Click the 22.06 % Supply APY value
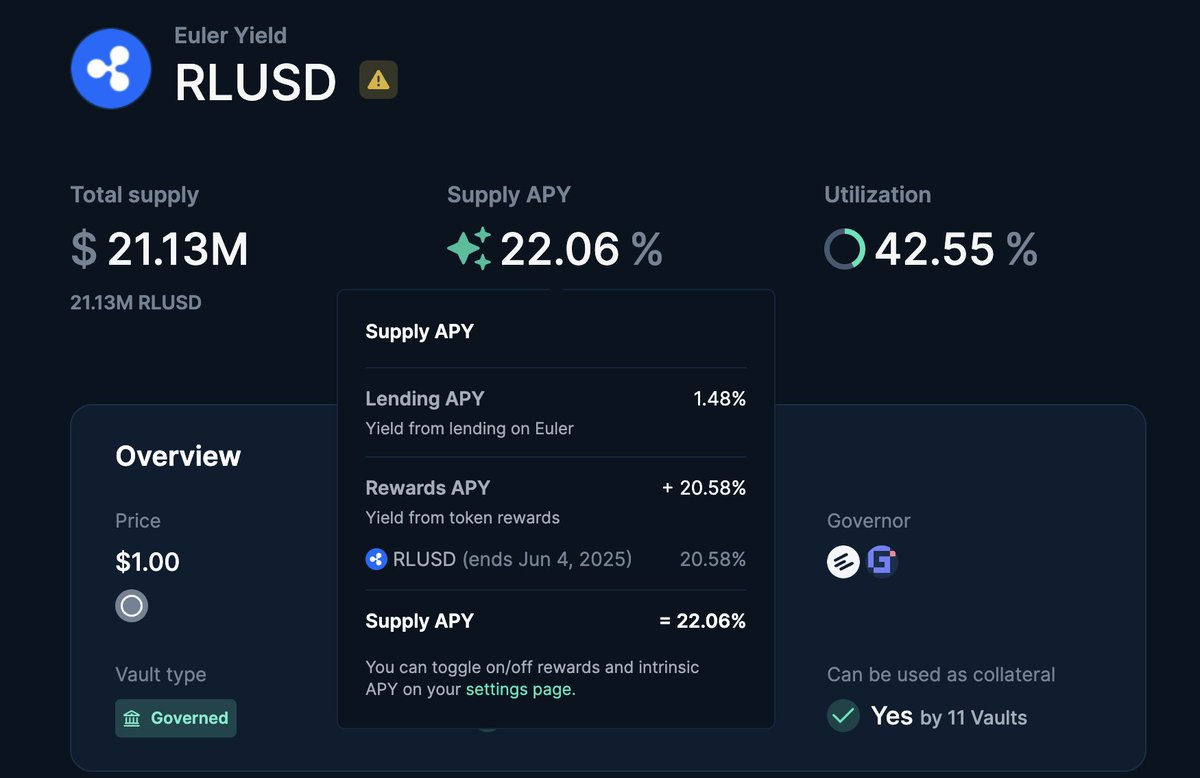 tap(581, 249)
